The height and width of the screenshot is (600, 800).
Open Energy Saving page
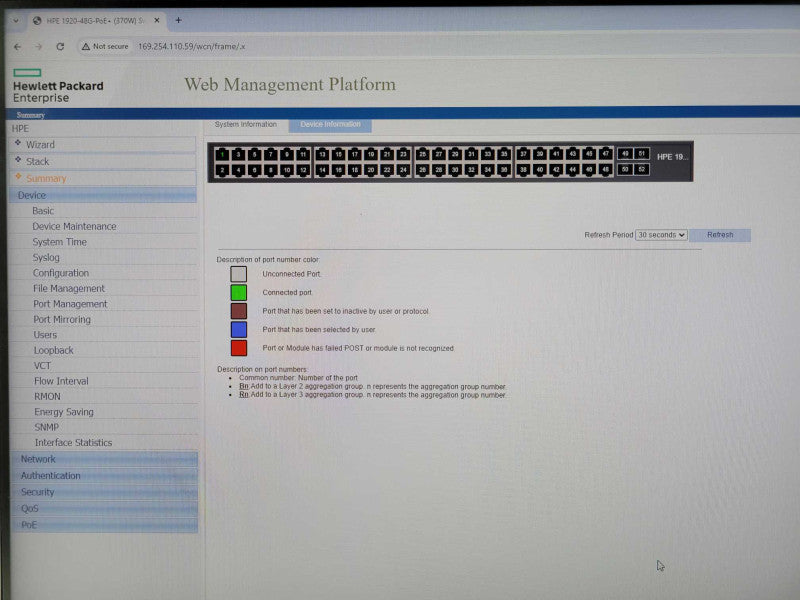pos(64,412)
